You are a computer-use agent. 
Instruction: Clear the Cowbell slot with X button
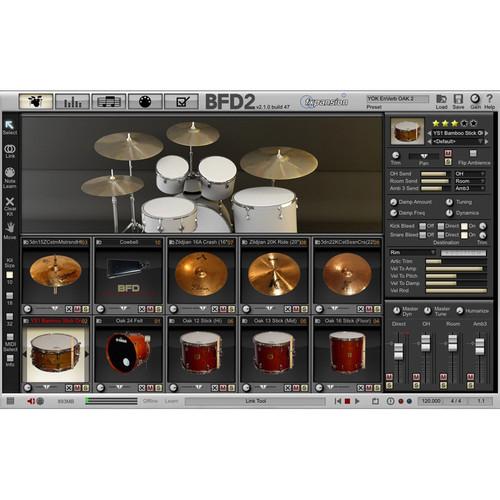[x=142, y=309]
